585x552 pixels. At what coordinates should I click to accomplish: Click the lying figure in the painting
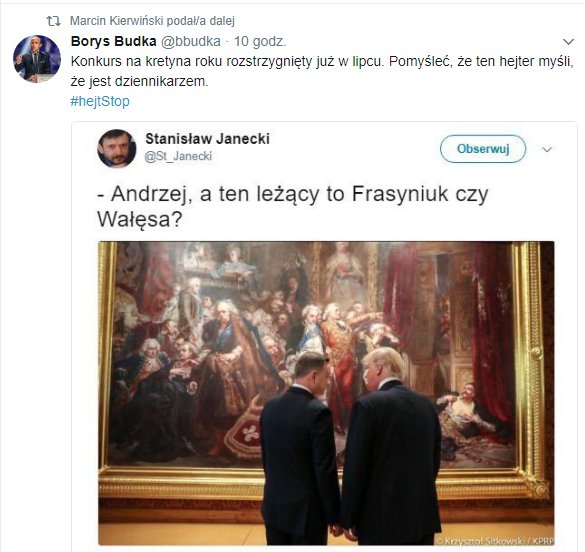point(469,417)
